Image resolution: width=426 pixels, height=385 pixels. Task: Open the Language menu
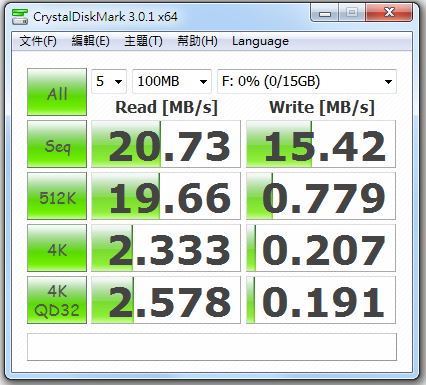point(260,41)
